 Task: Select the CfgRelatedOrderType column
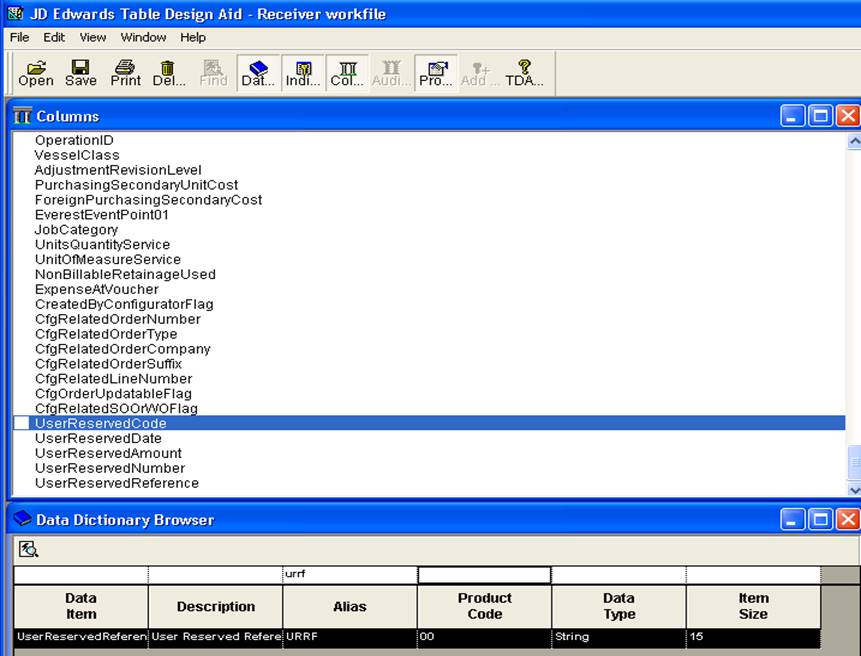click(106, 334)
